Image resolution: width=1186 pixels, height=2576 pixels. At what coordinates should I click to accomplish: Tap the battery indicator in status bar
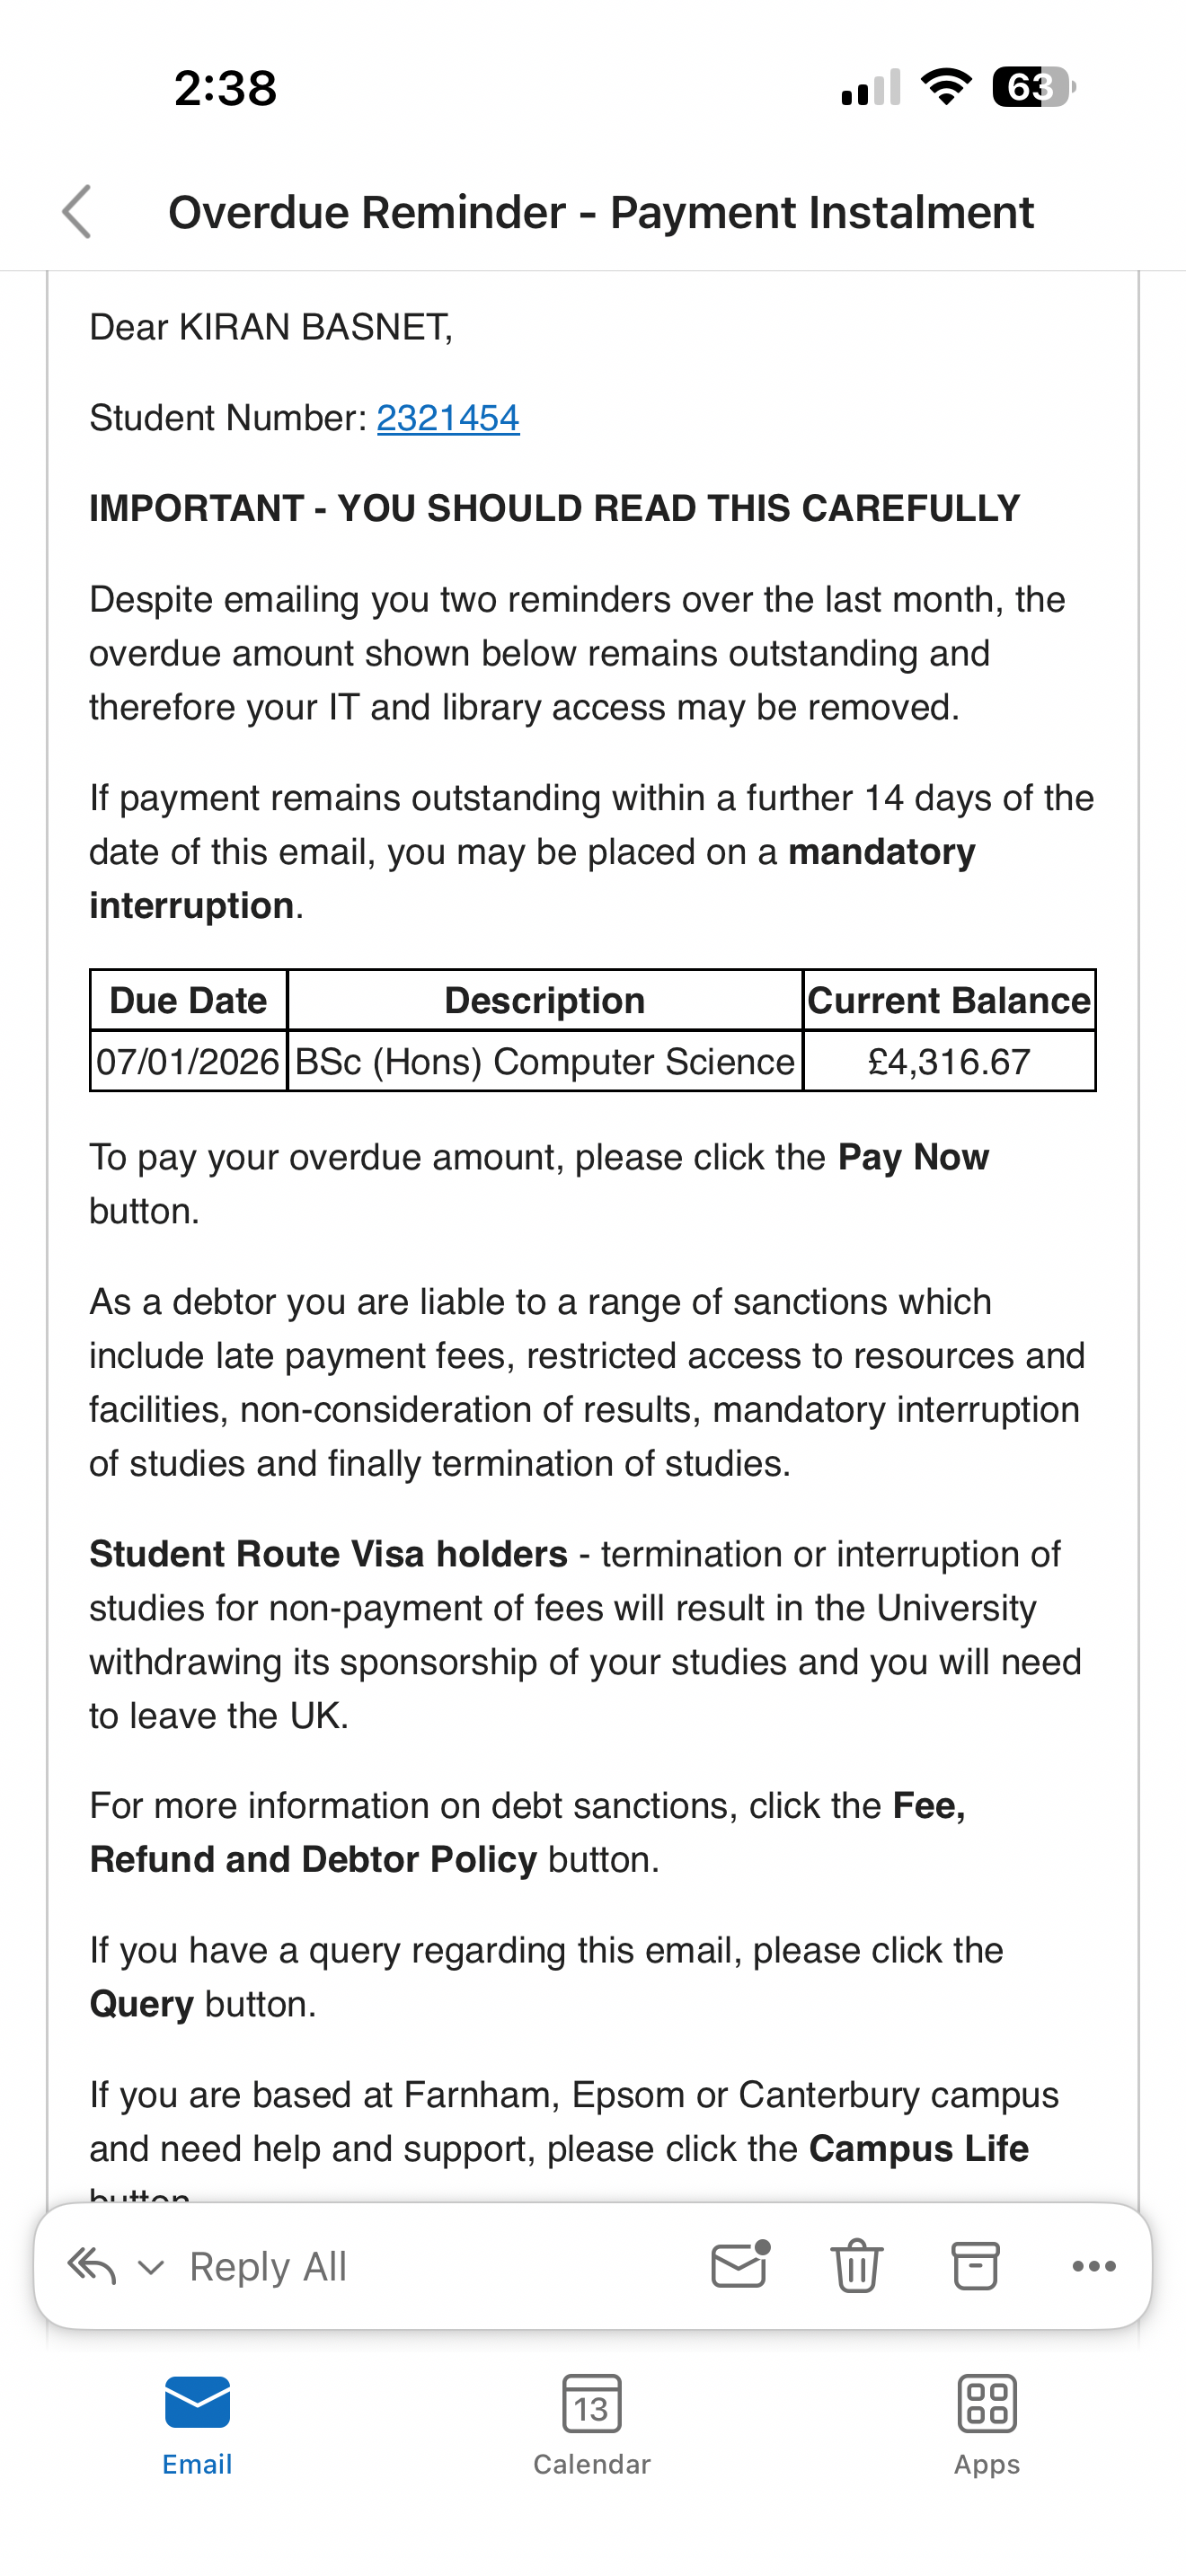1033,87
